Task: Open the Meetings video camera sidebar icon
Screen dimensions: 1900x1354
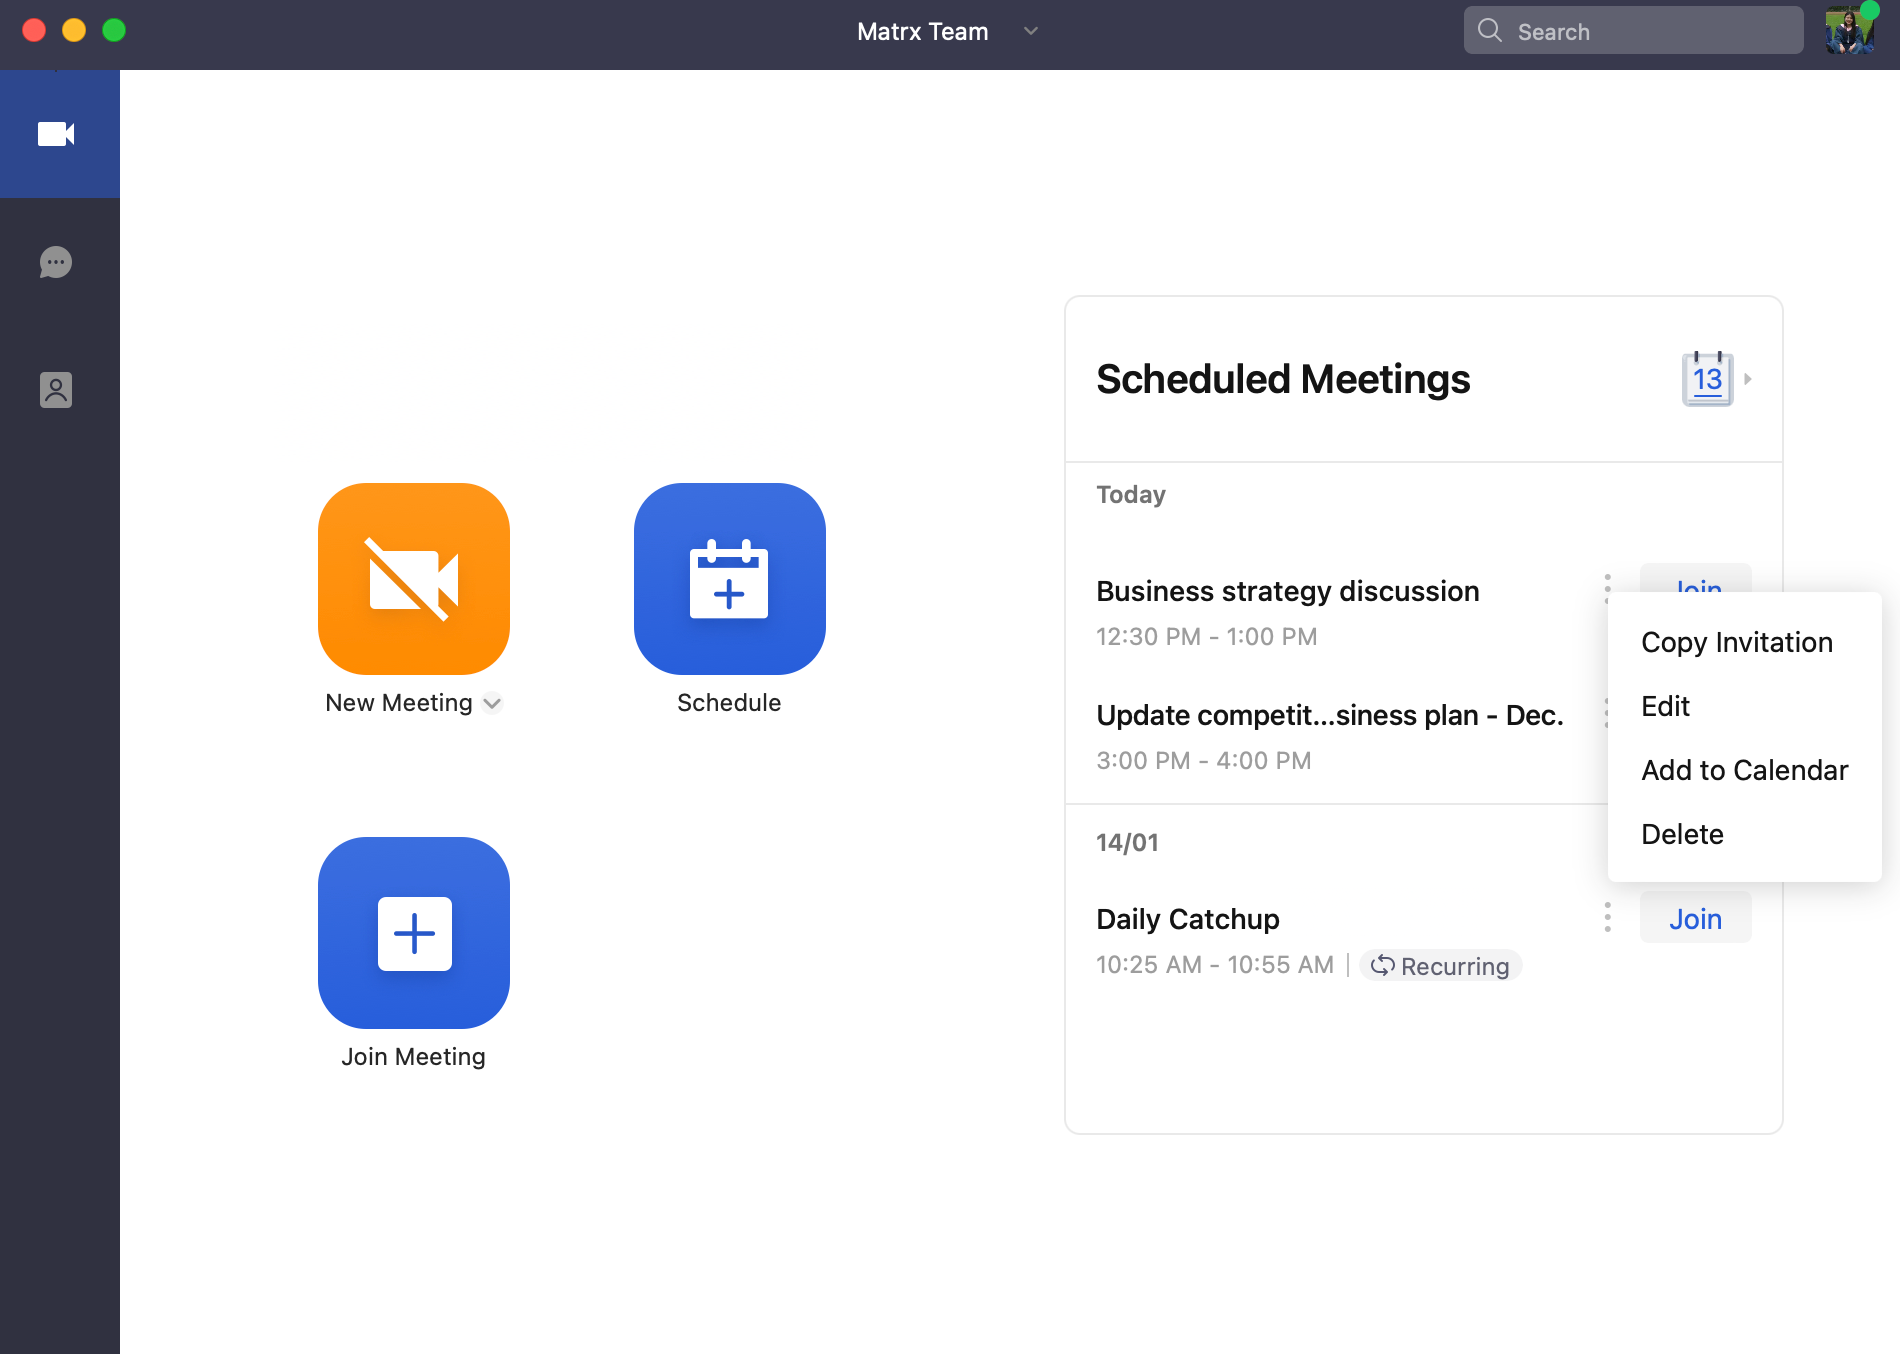Action: pyautogui.click(x=56, y=134)
